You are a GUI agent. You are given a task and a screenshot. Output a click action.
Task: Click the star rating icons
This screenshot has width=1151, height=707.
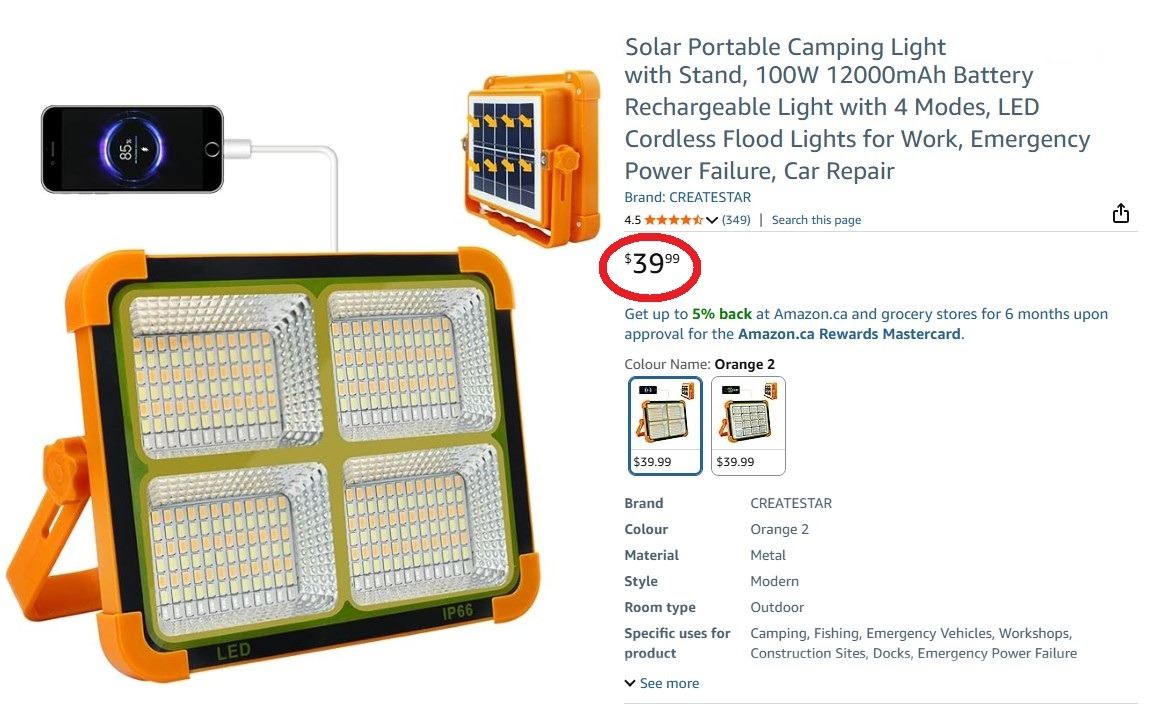click(x=673, y=220)
